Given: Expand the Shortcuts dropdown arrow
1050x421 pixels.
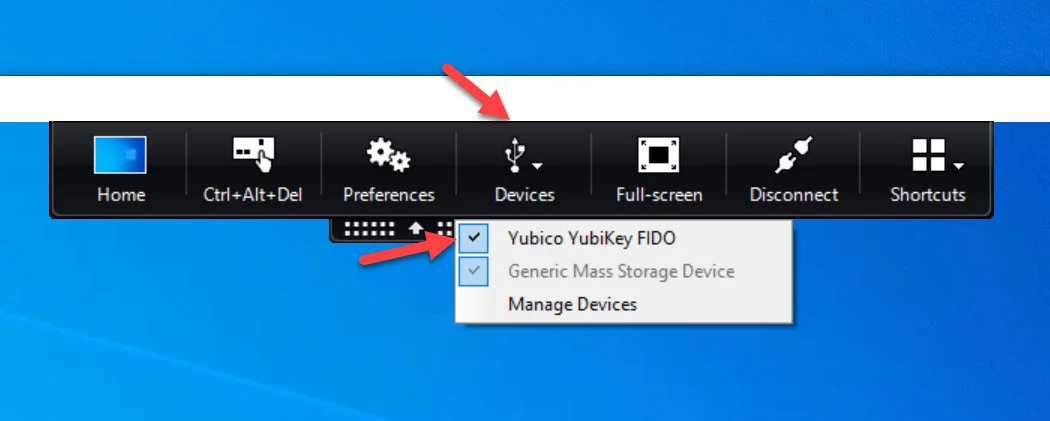Looking at the screenshot, I should pyautogui.click(x=959, y=165).
